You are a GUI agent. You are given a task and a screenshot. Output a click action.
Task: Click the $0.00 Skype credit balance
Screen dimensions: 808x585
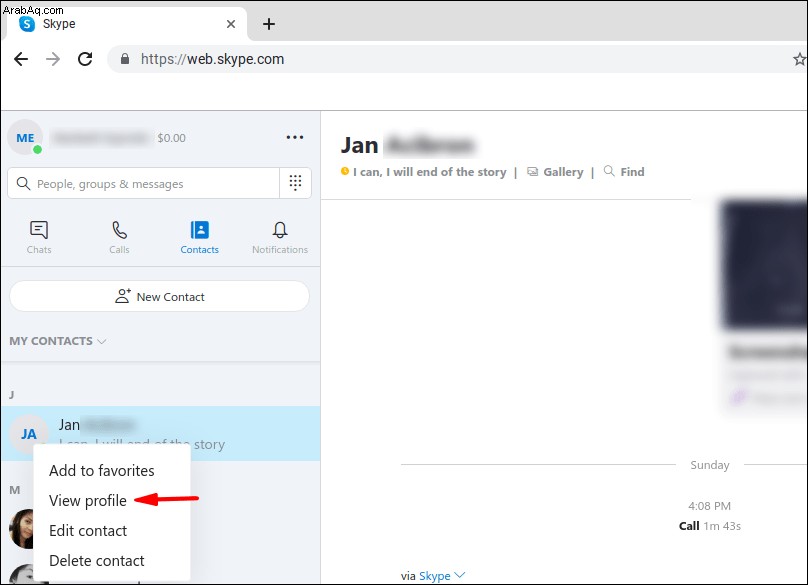pos(172,138)
